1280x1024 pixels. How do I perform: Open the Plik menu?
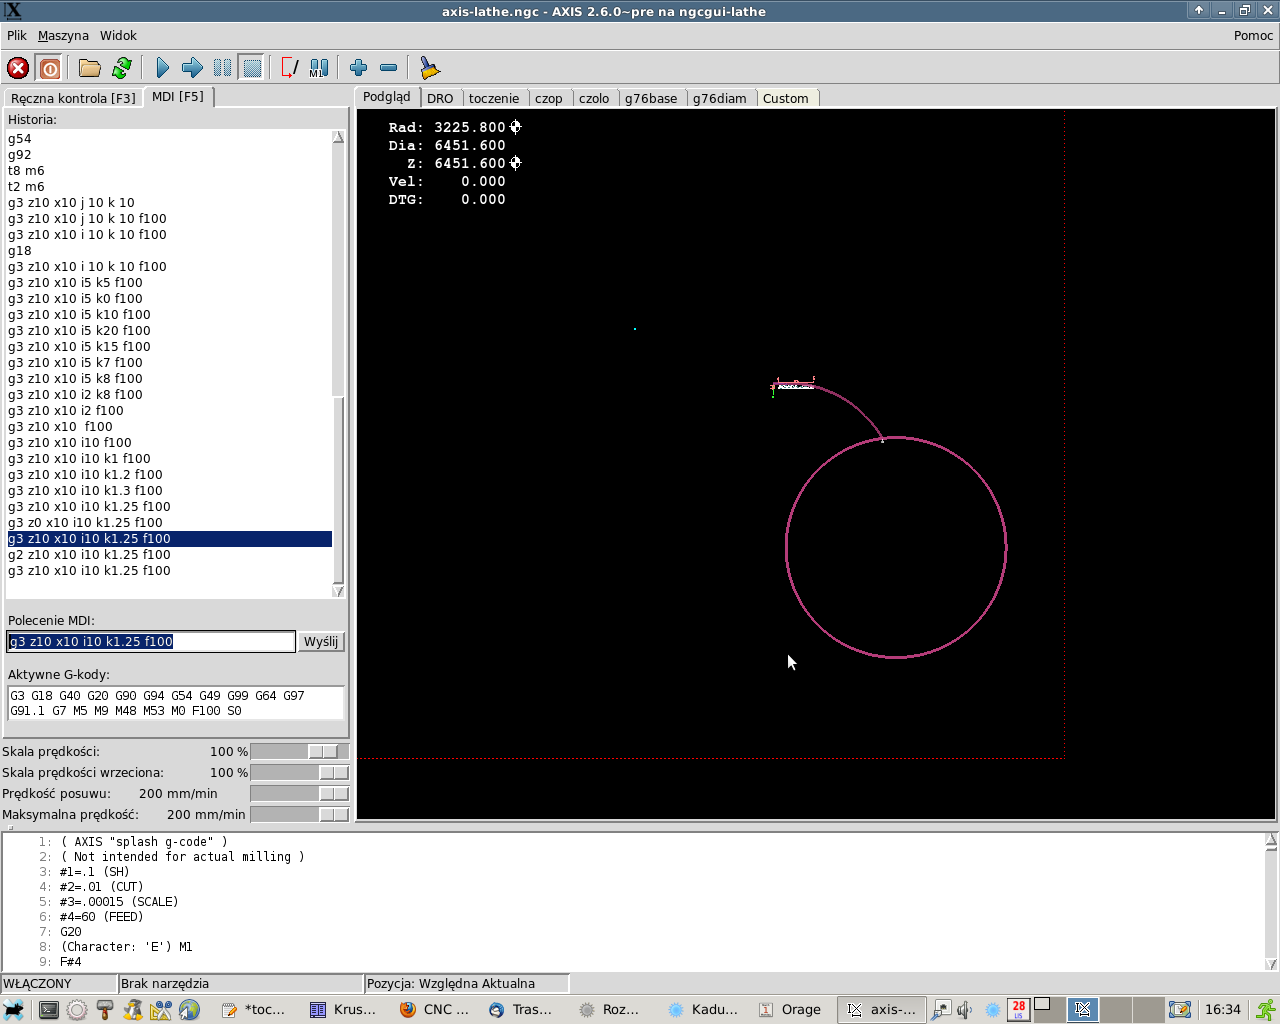tap(17, 36)
